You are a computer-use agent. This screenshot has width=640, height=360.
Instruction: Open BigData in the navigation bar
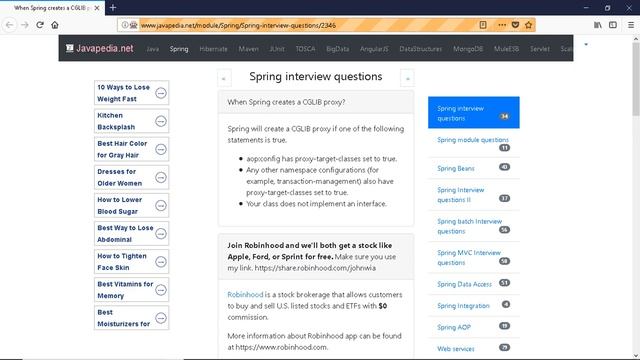pyautogui.click(x=338, y=49)
